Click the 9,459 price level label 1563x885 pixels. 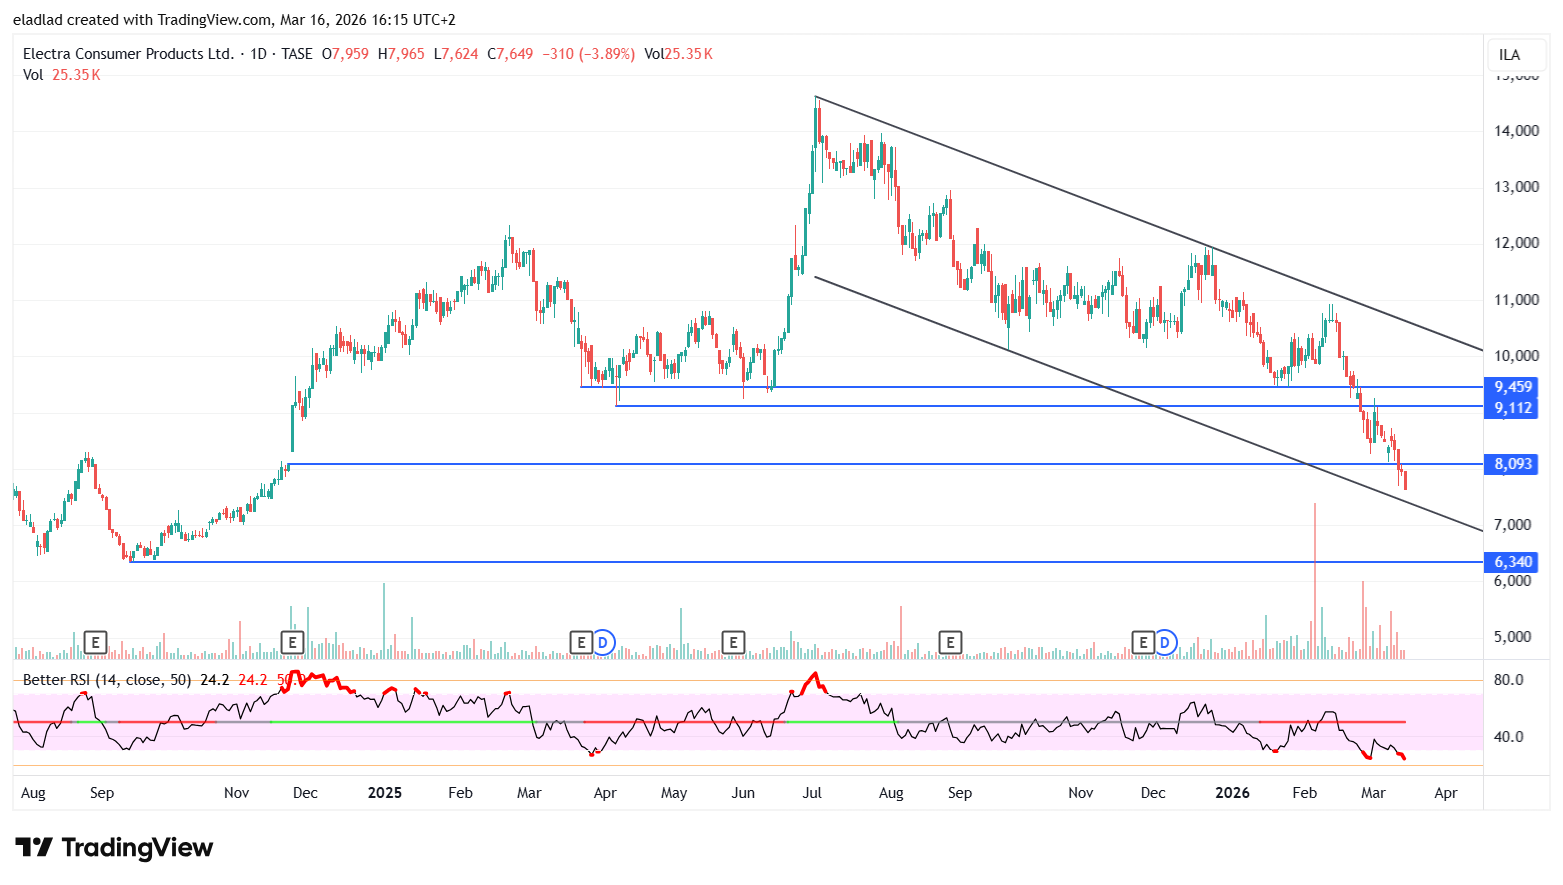1512,387
